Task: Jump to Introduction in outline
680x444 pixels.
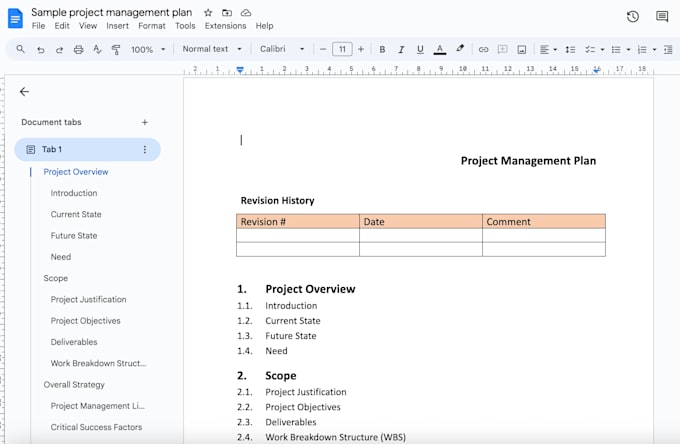Action: click(74, 193)
